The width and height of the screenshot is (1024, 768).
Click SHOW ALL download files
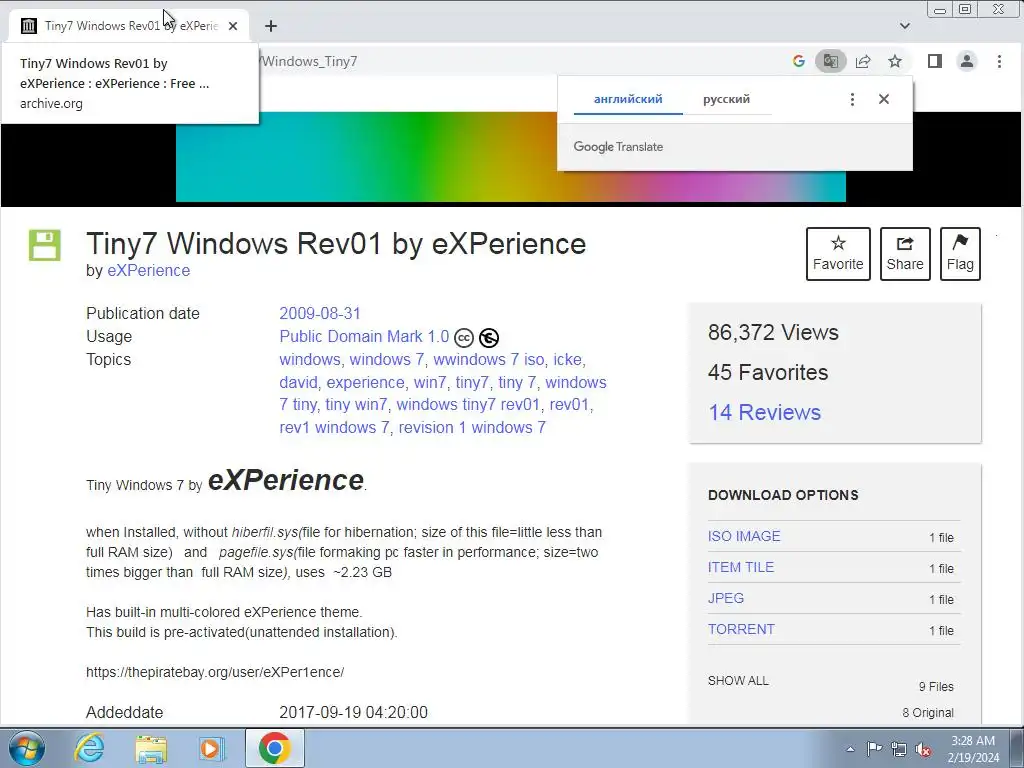(738, 681)
